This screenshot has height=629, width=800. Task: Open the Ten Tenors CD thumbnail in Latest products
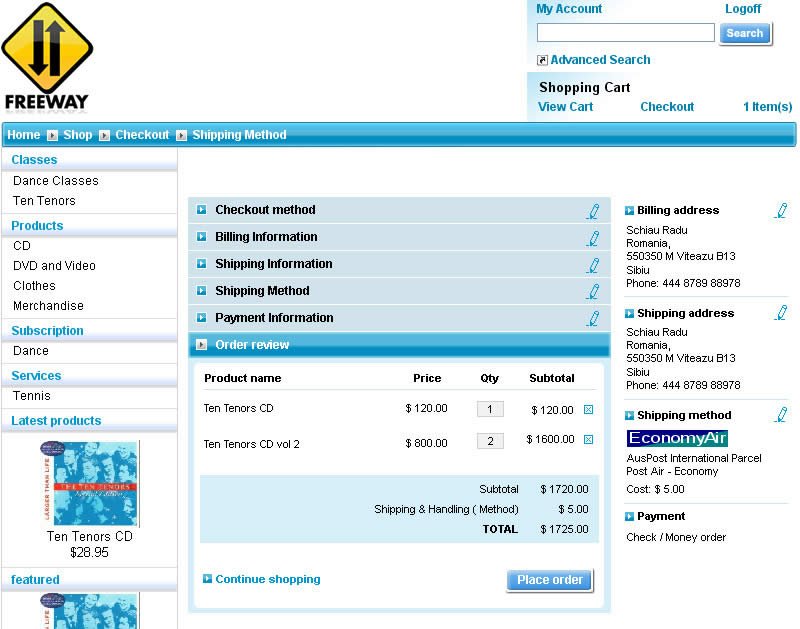[x=90, y=484]
